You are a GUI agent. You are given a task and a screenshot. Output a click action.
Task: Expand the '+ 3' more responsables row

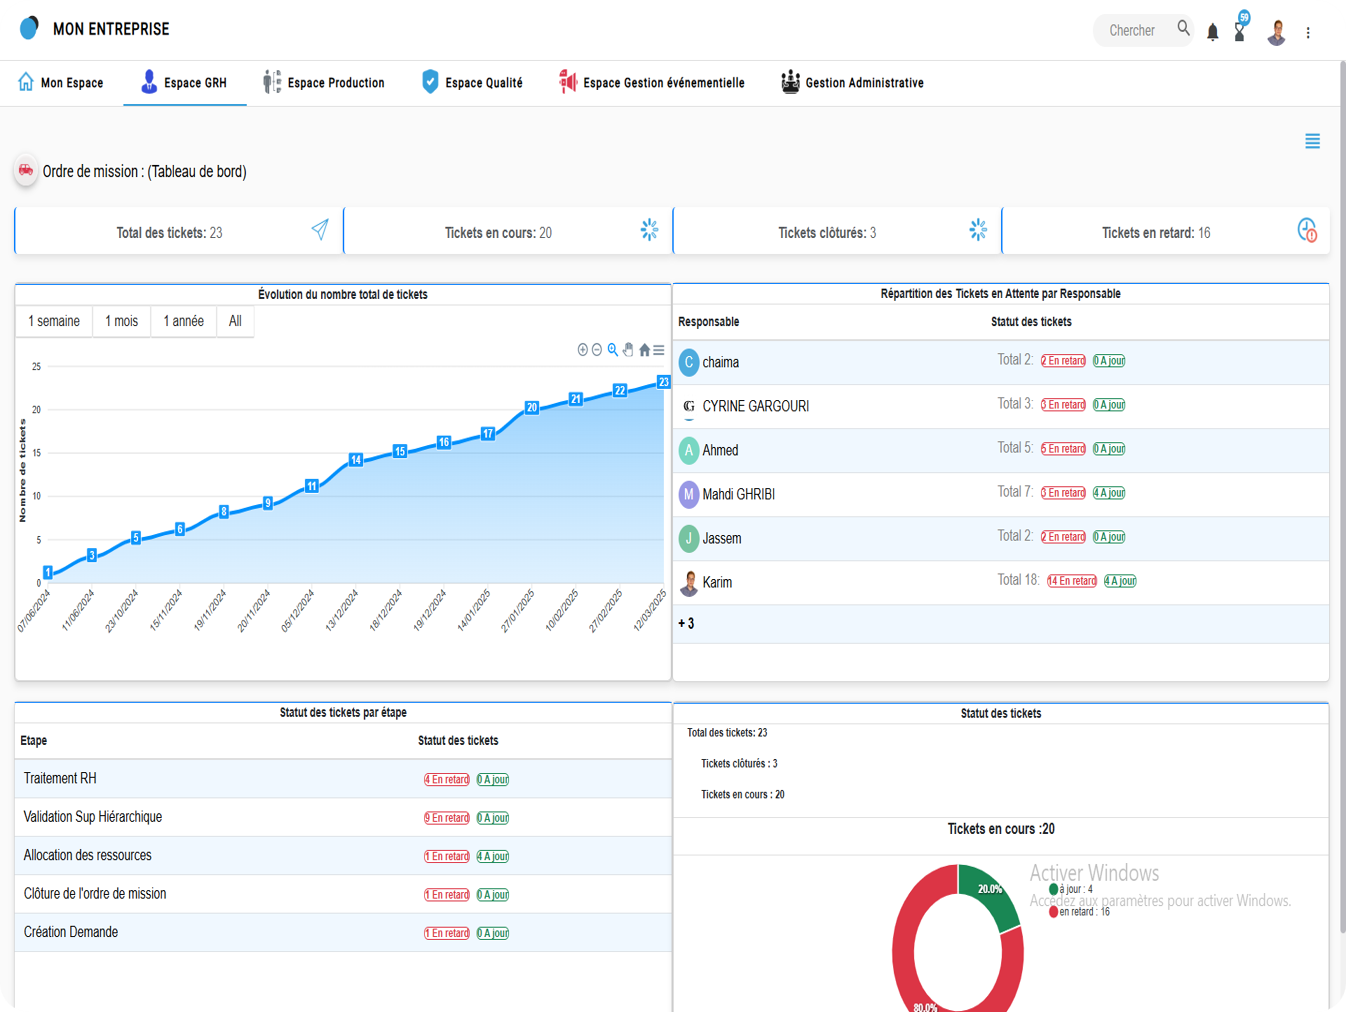point(686,624)
